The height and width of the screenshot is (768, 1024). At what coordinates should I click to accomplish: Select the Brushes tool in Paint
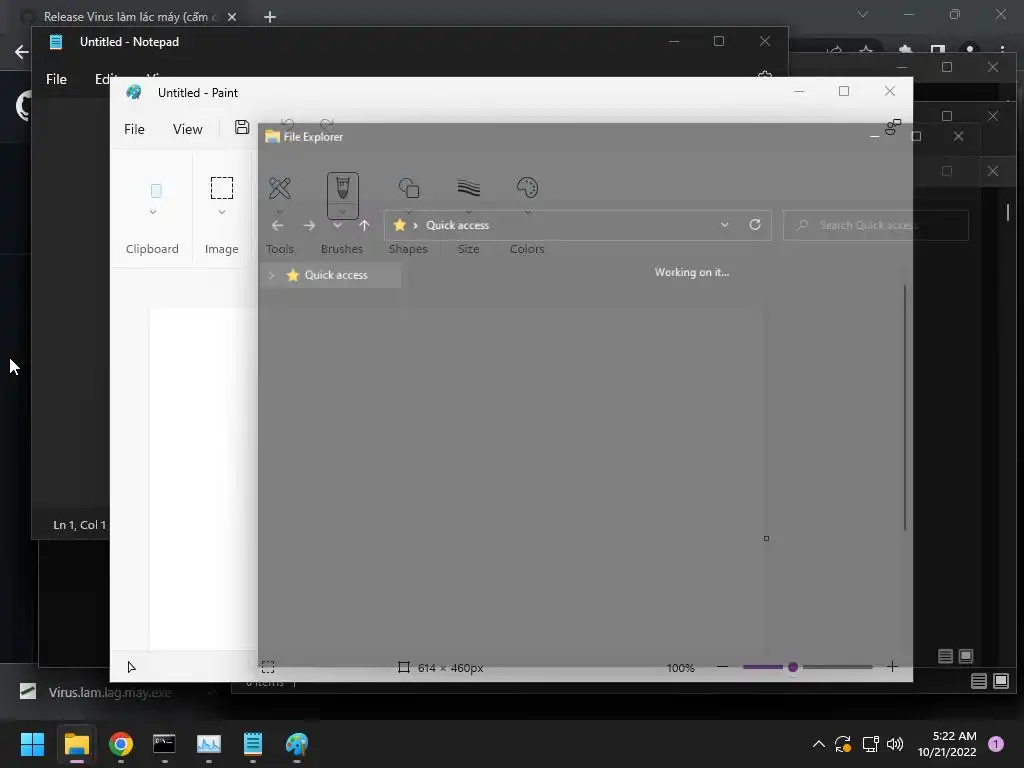tap(342, 189)
